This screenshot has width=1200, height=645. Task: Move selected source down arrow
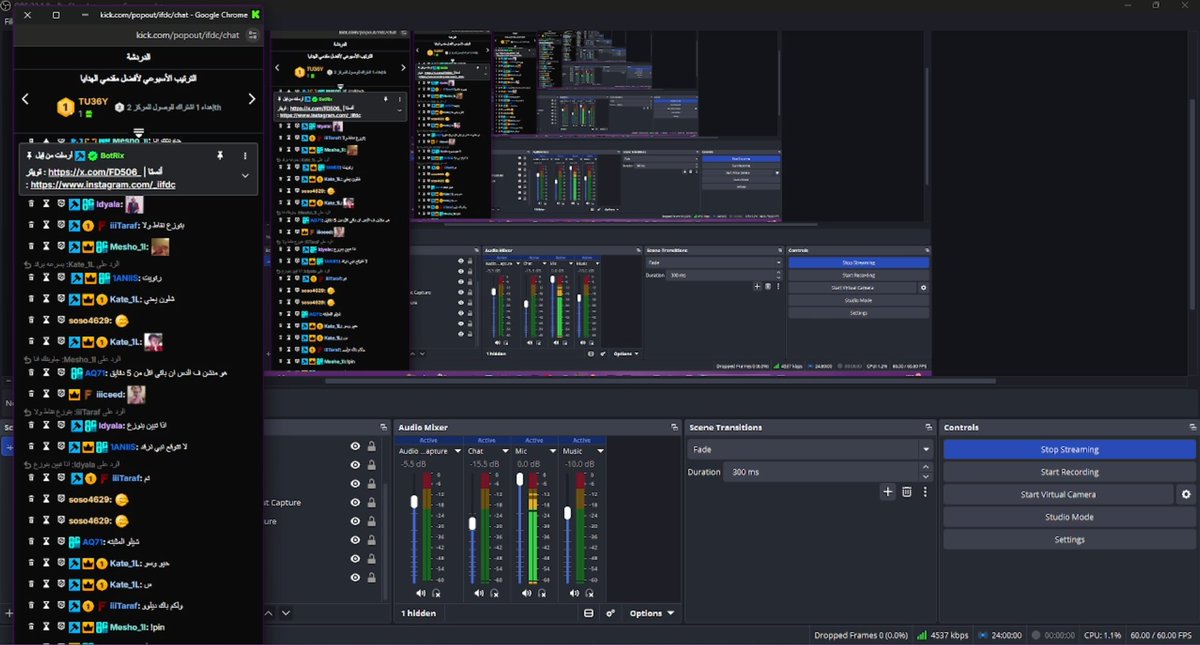pyautogui.click(x=286, y=613)
